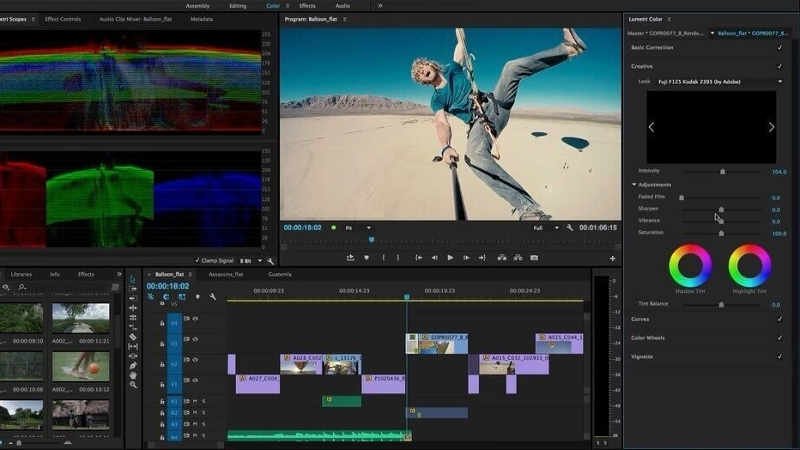Go to Out point in Program monitor

(482, 258)
